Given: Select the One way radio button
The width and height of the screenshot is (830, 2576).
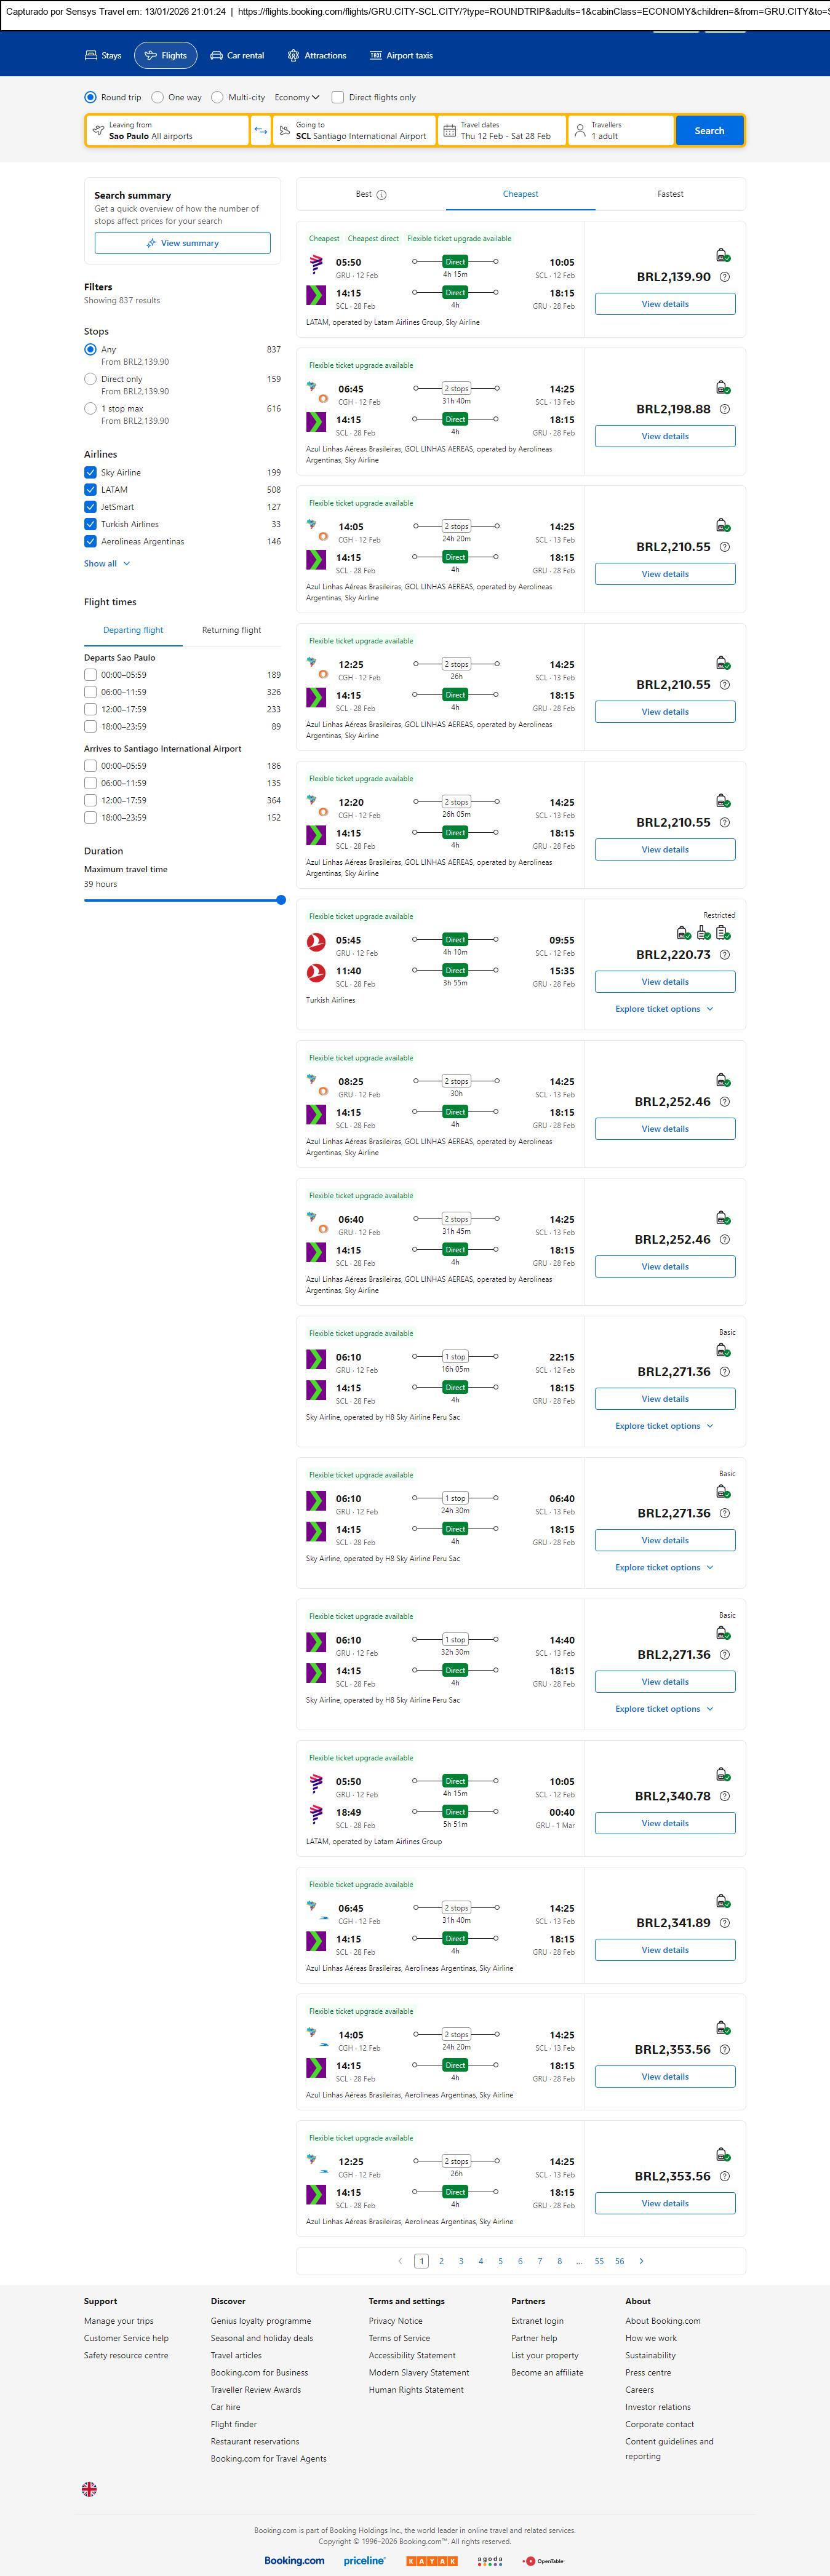Looking at the screenshot, I should coord(158,98).
